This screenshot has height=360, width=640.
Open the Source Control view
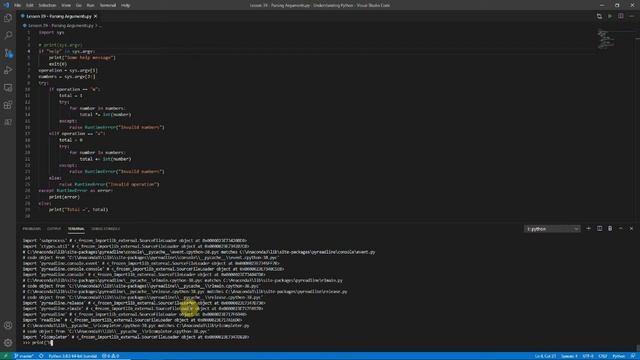click(x=8, y=53)
